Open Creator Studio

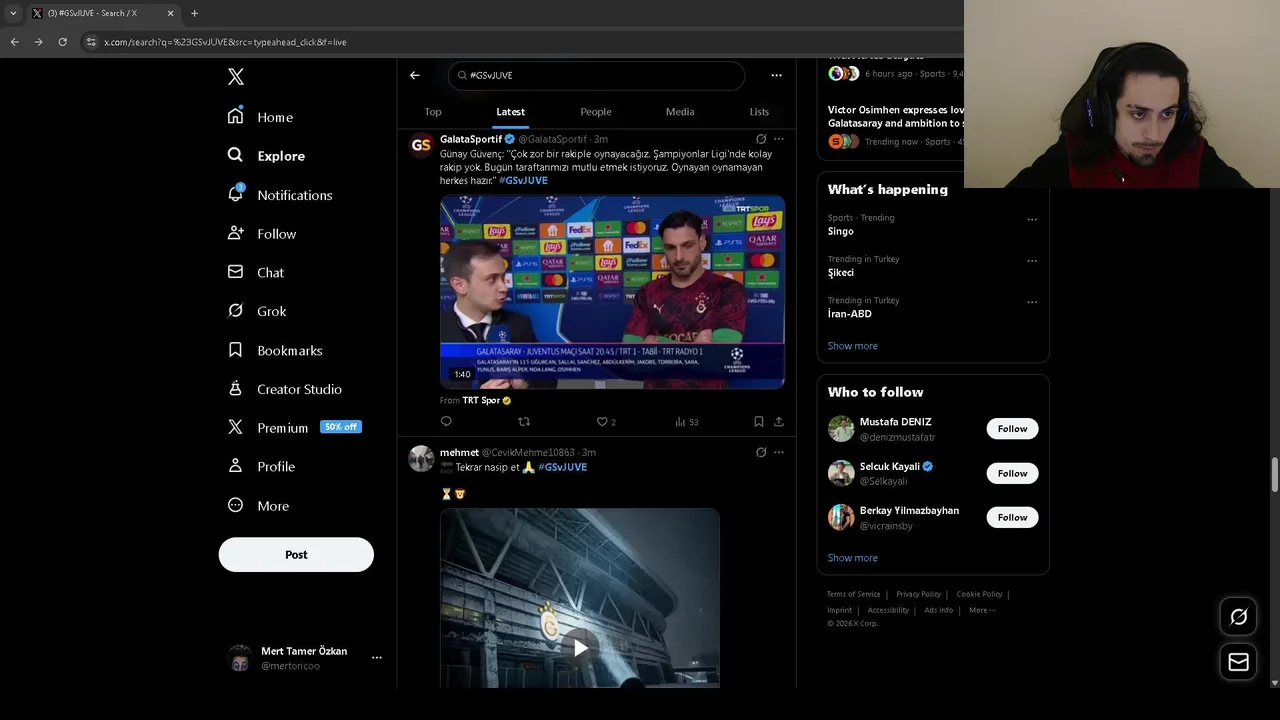point(285,389)
